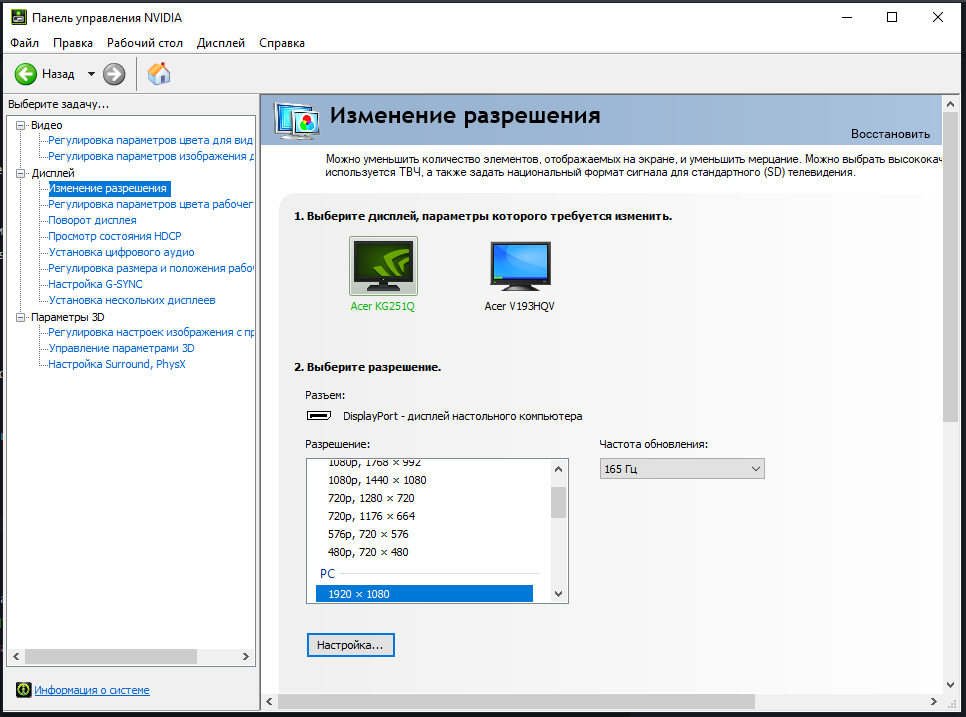Open Регулировка размера и положения task
Image resolution: width=966 pixels, height=717 pixels.
[x=151, y=269]
